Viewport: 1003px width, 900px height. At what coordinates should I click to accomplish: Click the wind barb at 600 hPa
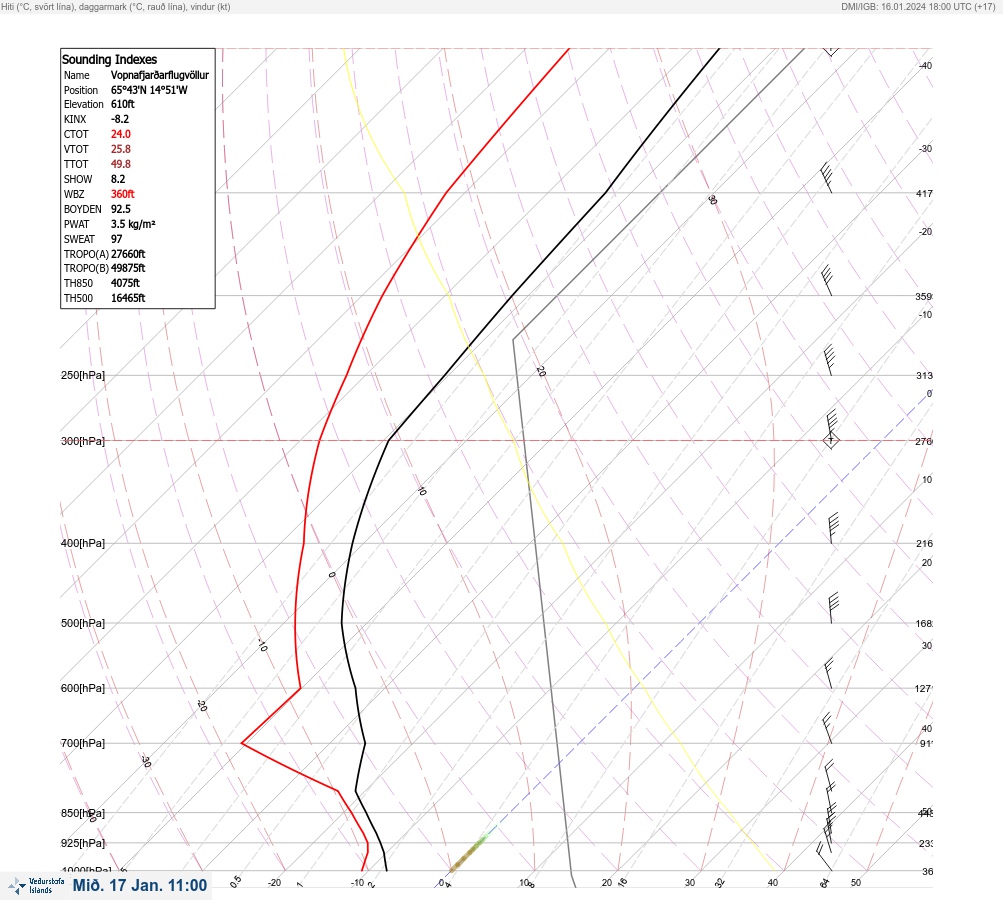[828, 674]
